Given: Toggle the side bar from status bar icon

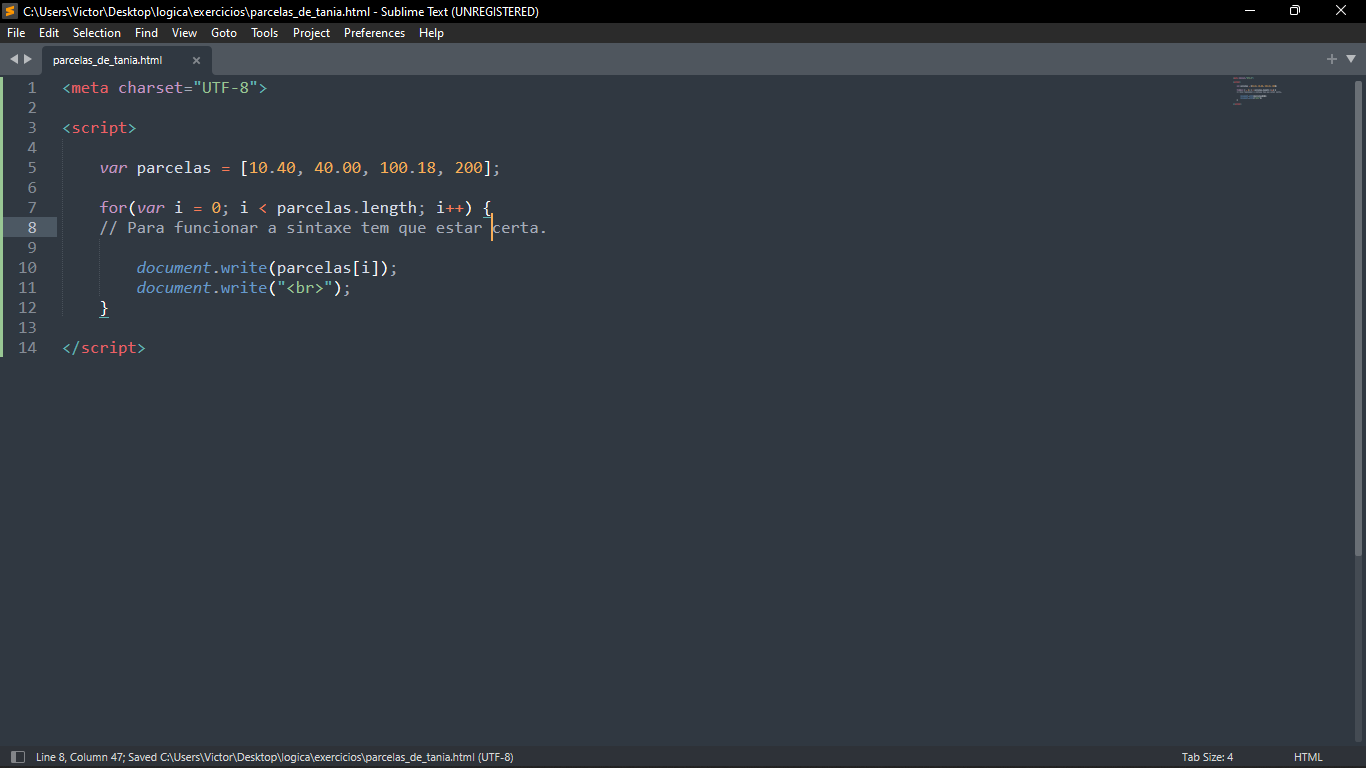Looking at the screenshot, I should (17, 757).
